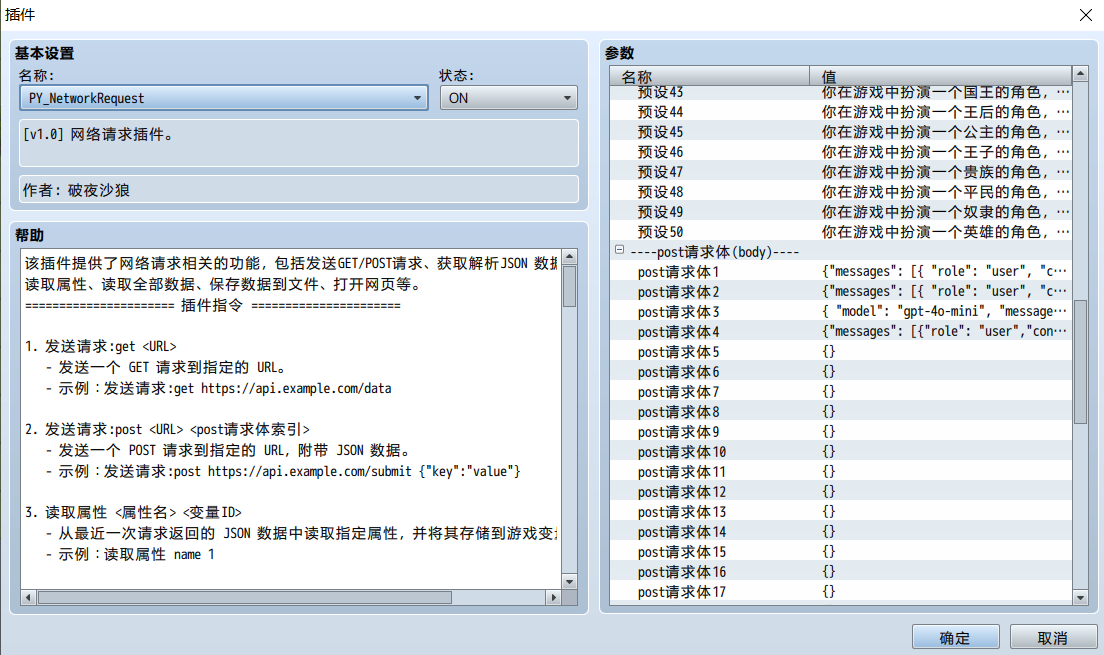This screenshot has height=655, width=1104.
Task: Select the 预设47 parameter row
Action: (841, 172)
